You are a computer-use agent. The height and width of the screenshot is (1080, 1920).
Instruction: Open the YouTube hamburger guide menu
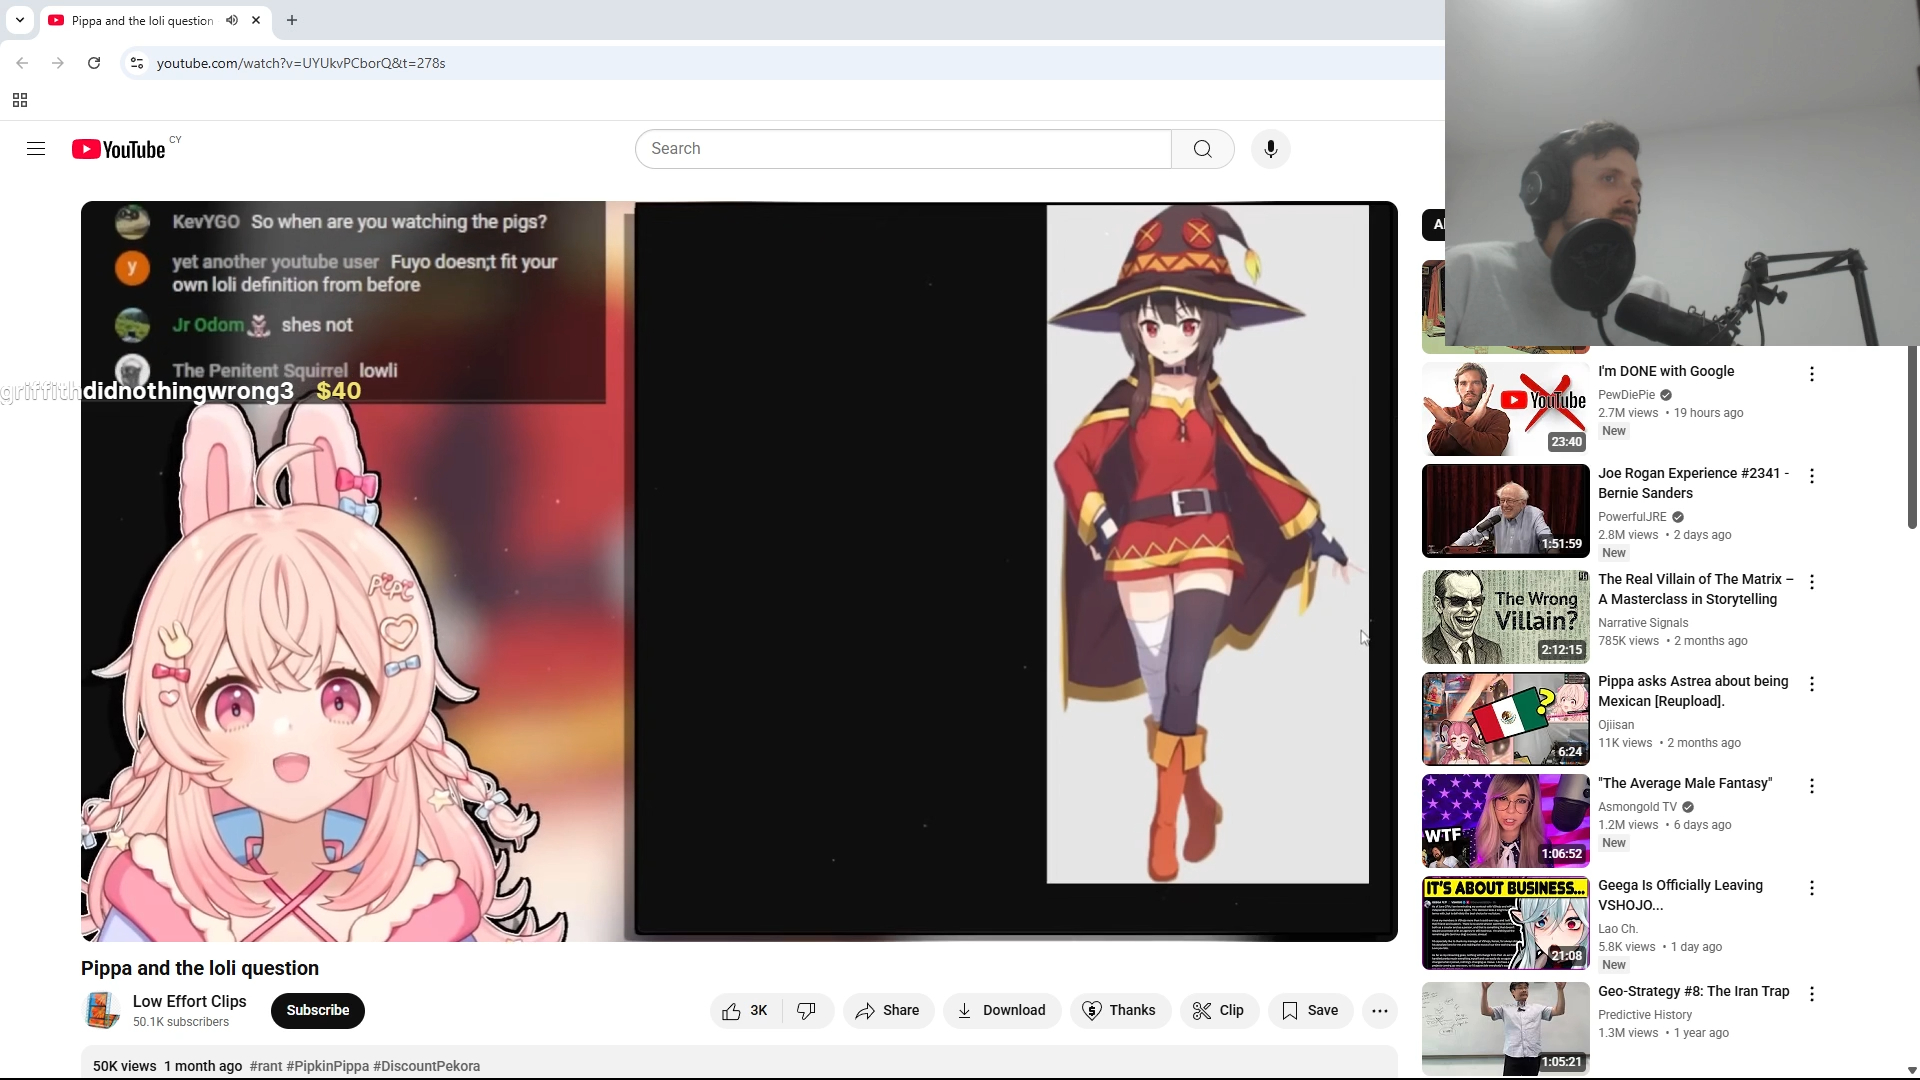[x=36, y=149]
